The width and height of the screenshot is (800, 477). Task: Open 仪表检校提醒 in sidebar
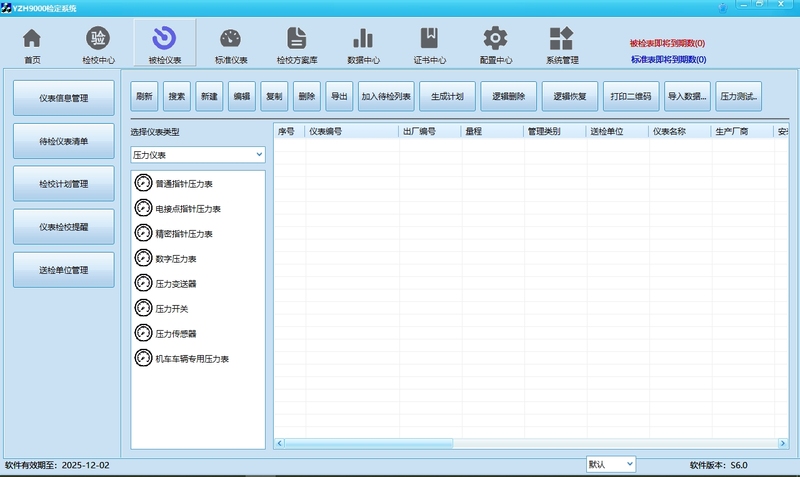64,227
